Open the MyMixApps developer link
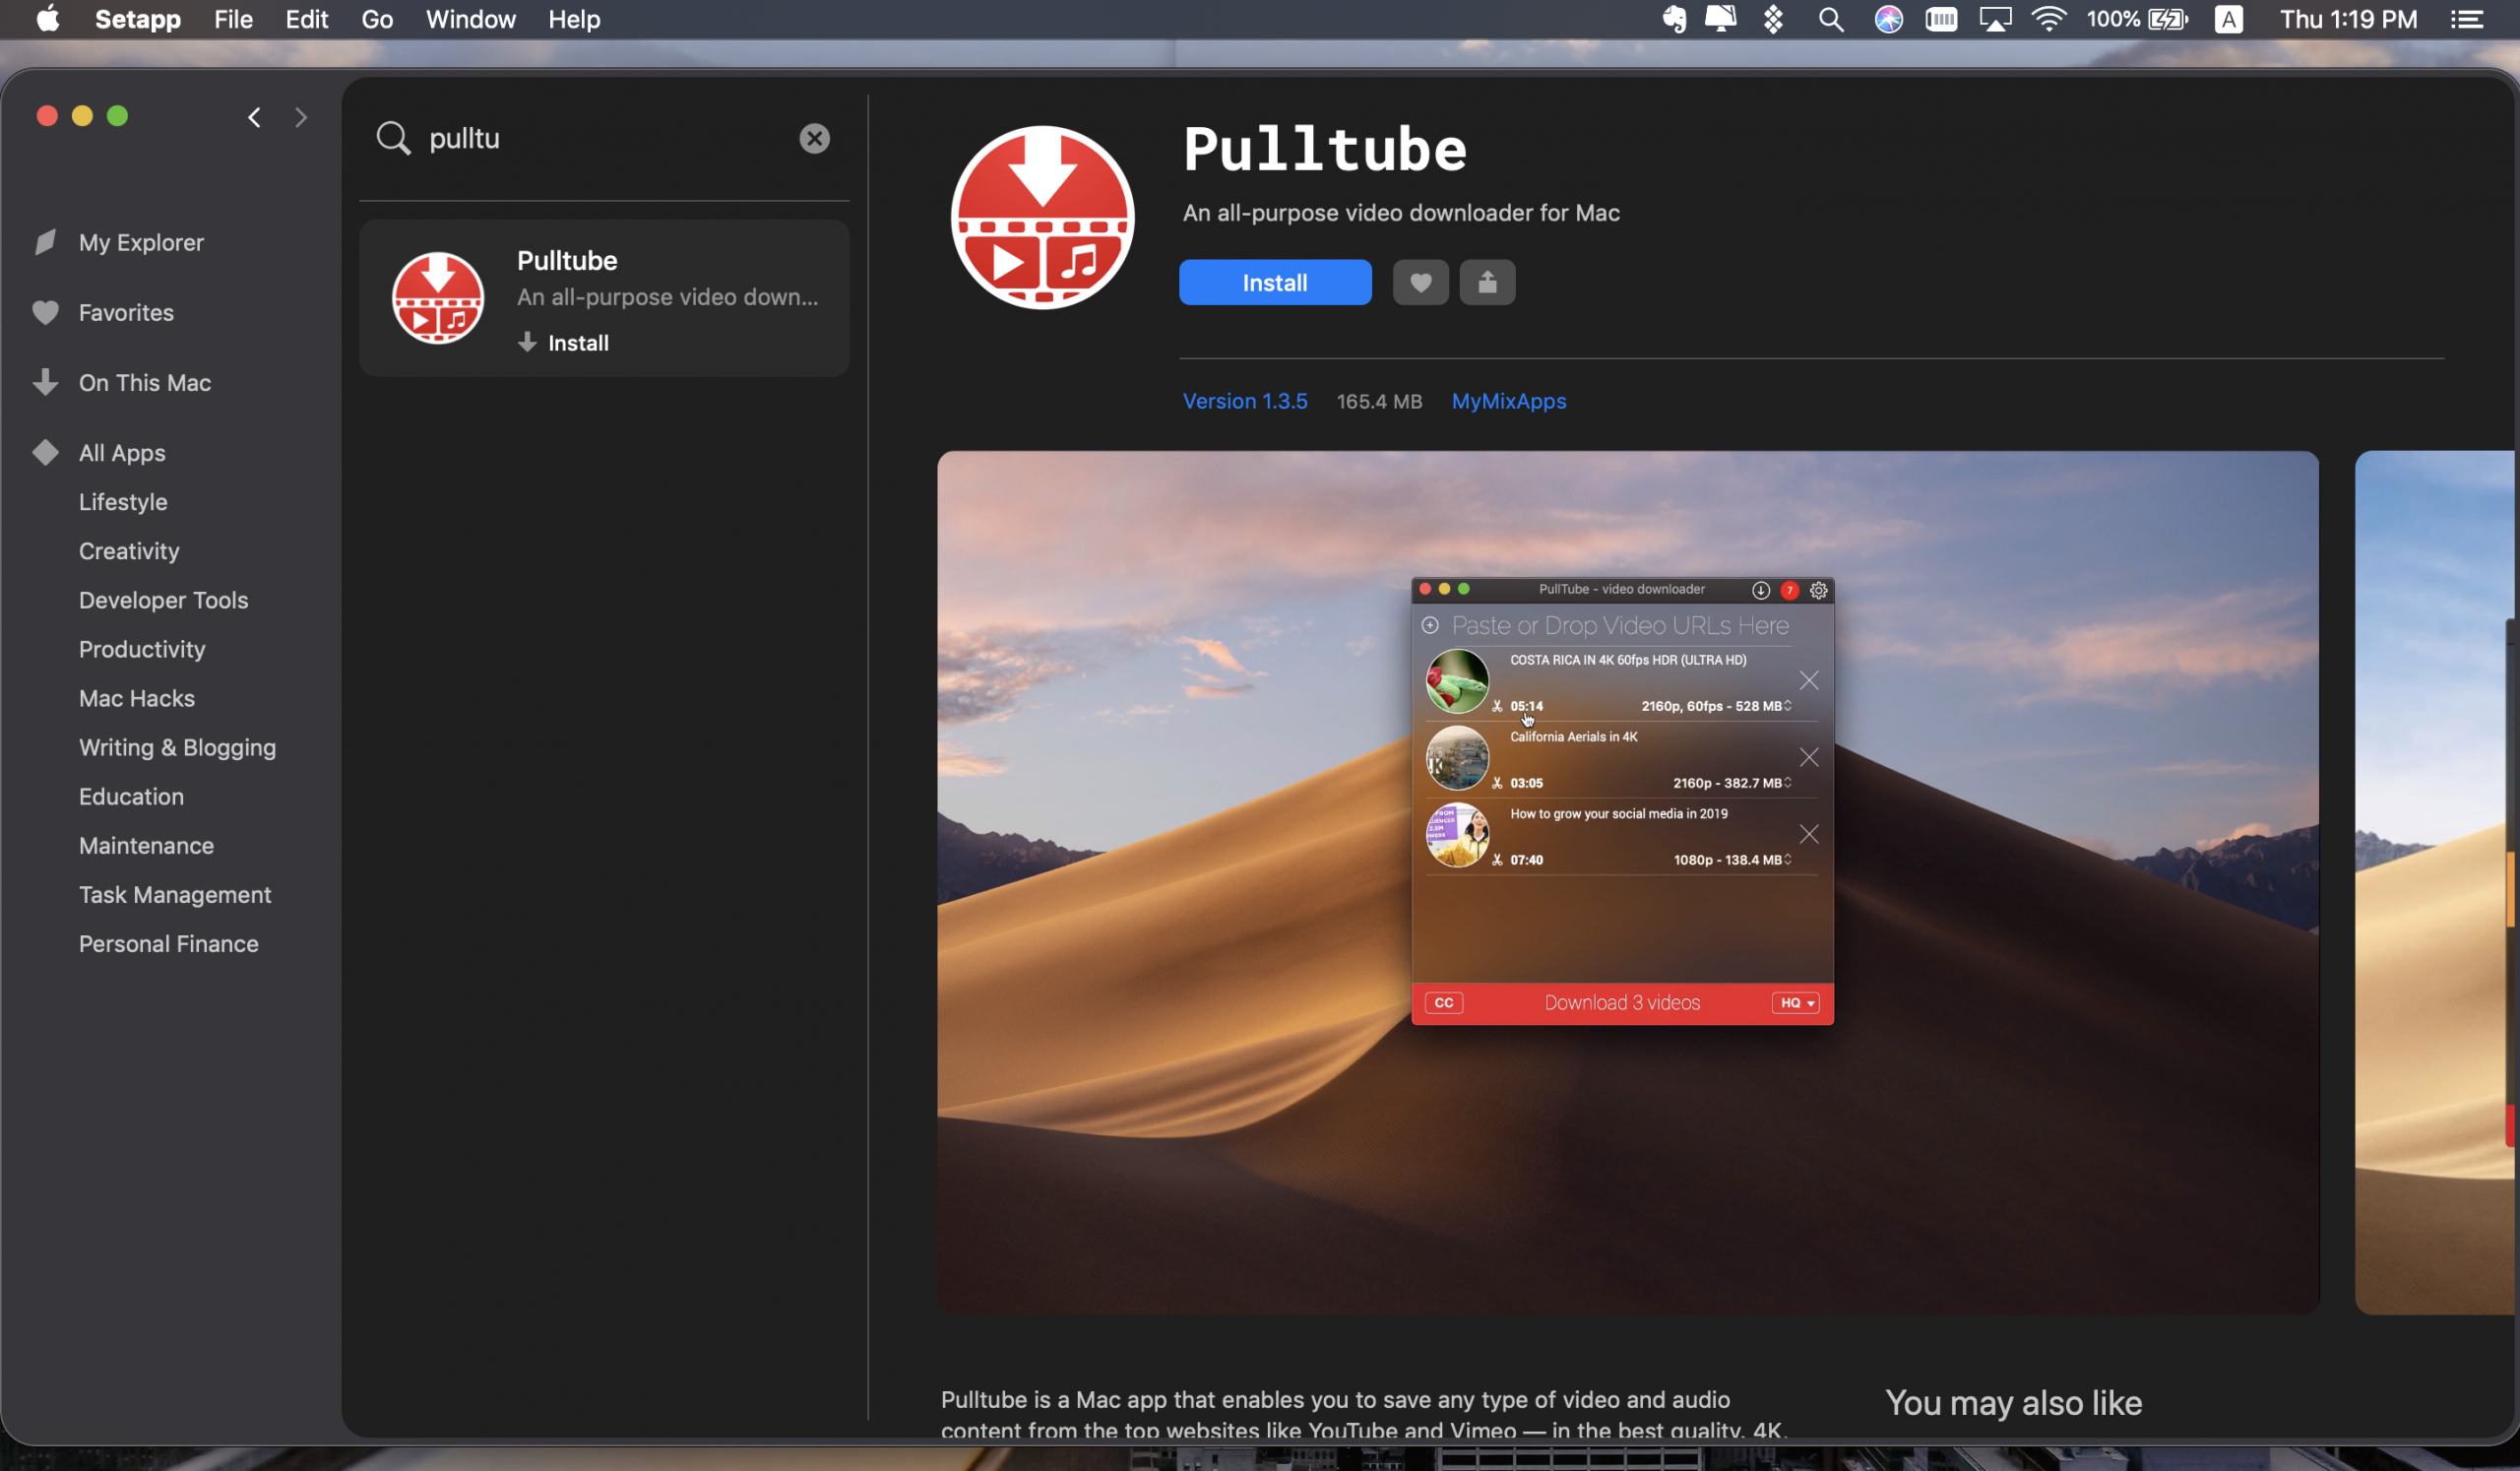The width and height of the screenshot is (2520, 1471). 1508,400
